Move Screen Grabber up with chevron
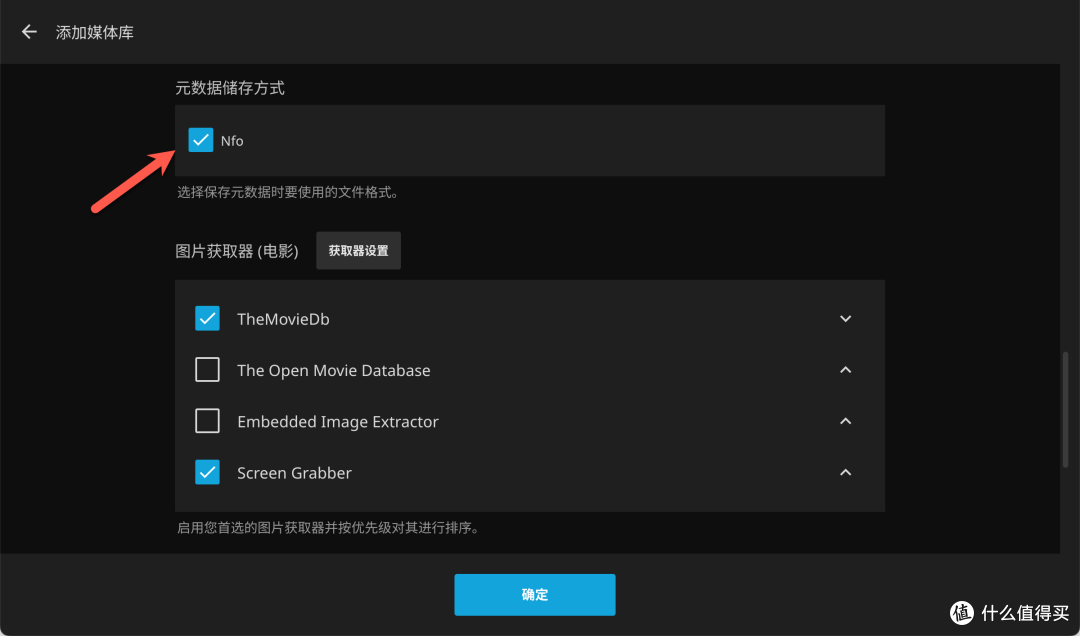The height and width of the screenshot is (636, 1080). [x=845, y=472]
